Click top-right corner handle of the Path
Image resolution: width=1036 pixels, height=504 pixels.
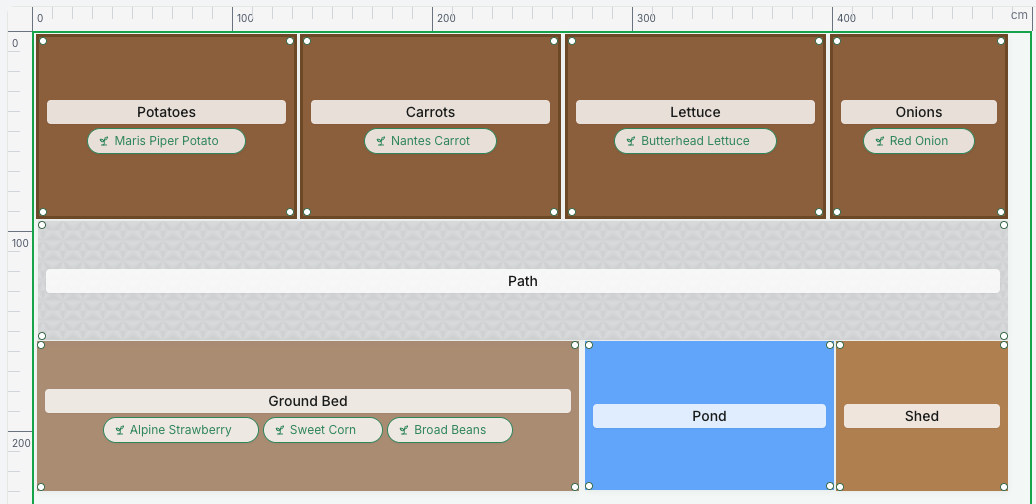tap(1004, 225)
